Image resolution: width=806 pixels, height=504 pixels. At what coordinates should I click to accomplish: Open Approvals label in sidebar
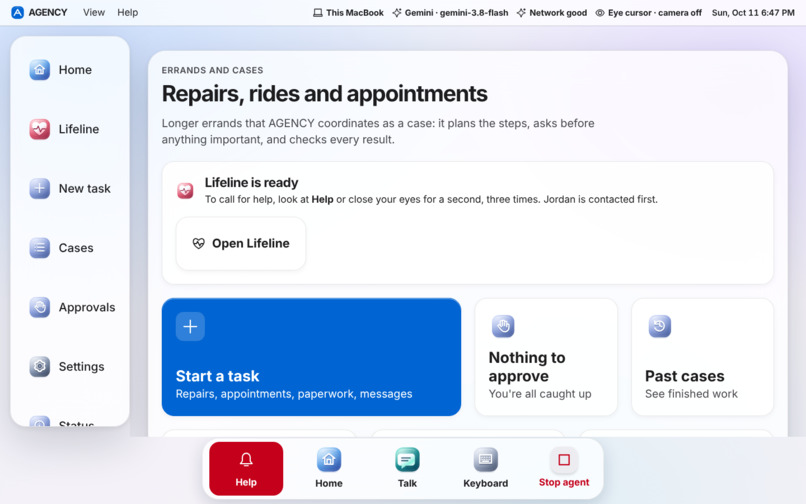[x=87, y=308]
